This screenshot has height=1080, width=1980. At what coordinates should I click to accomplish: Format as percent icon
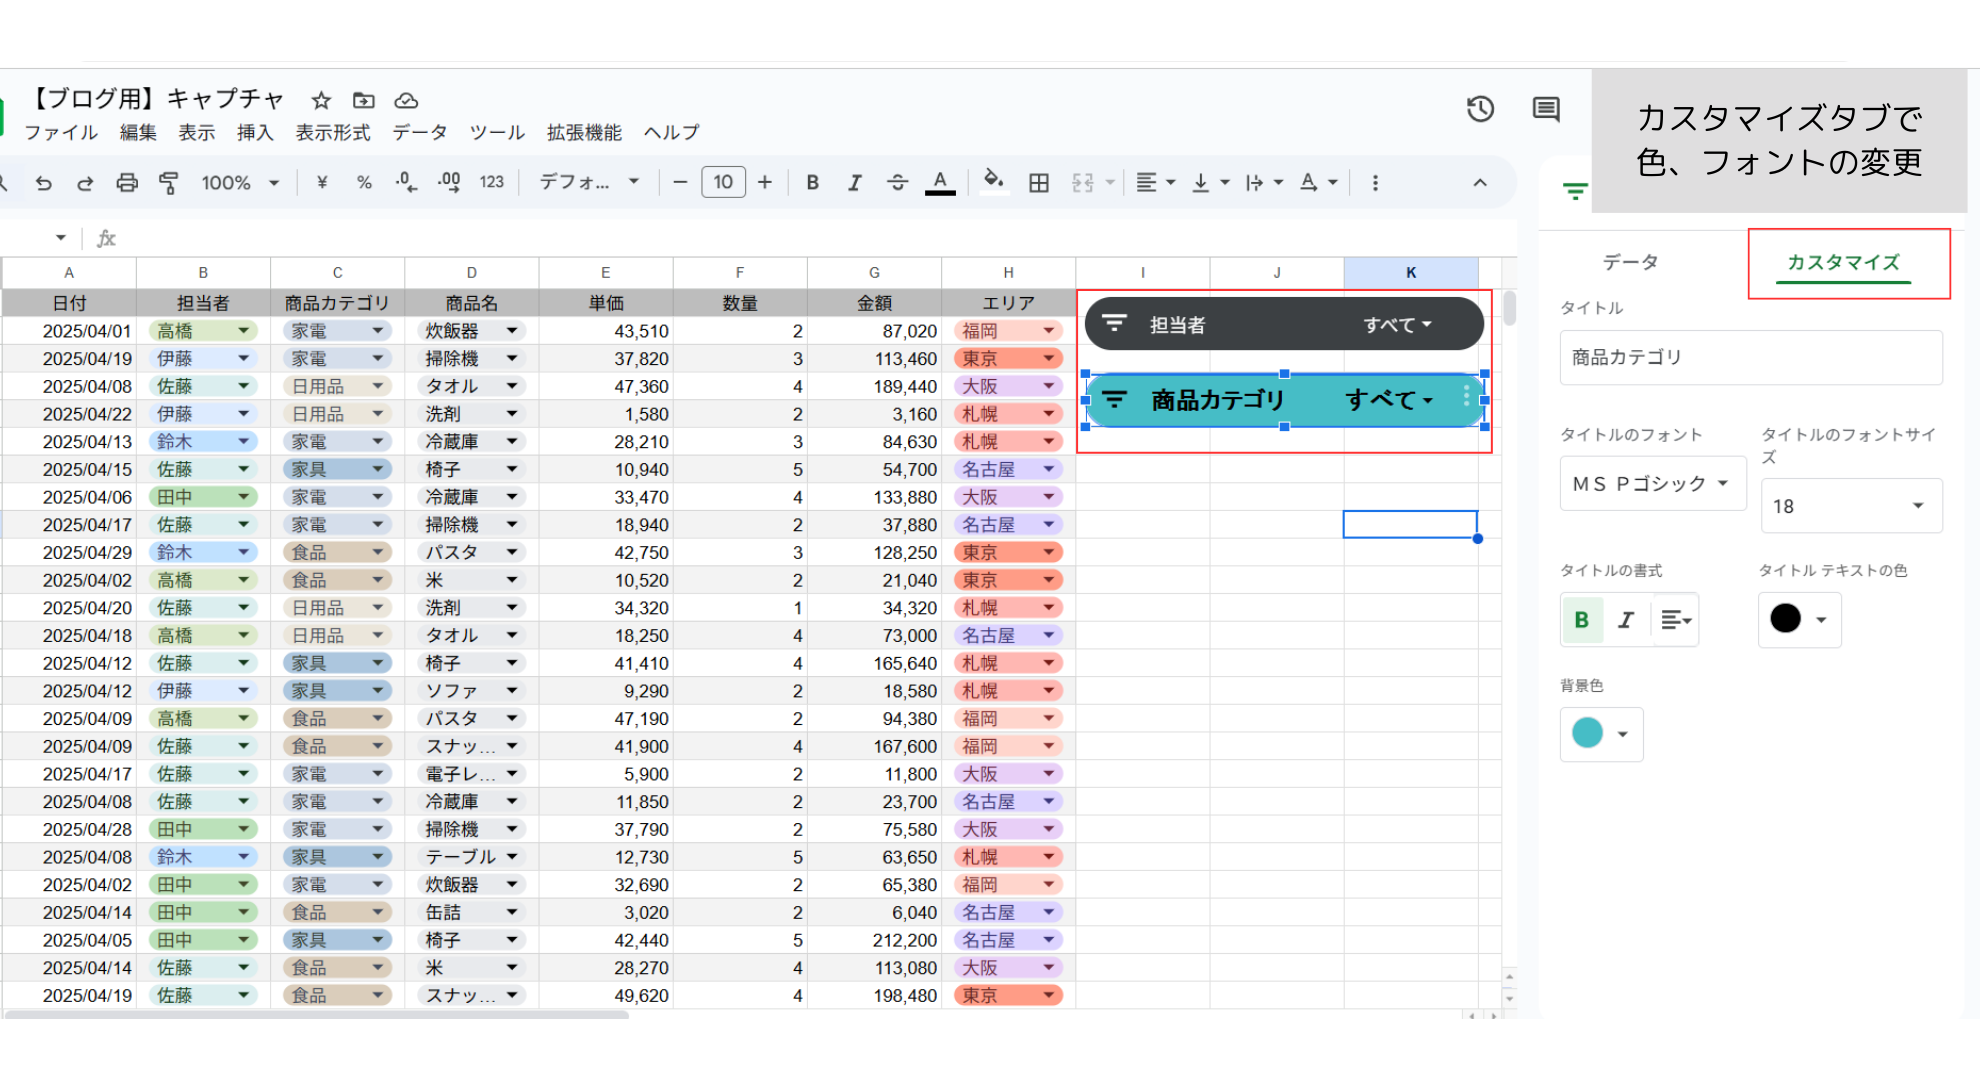coord(364,183)
